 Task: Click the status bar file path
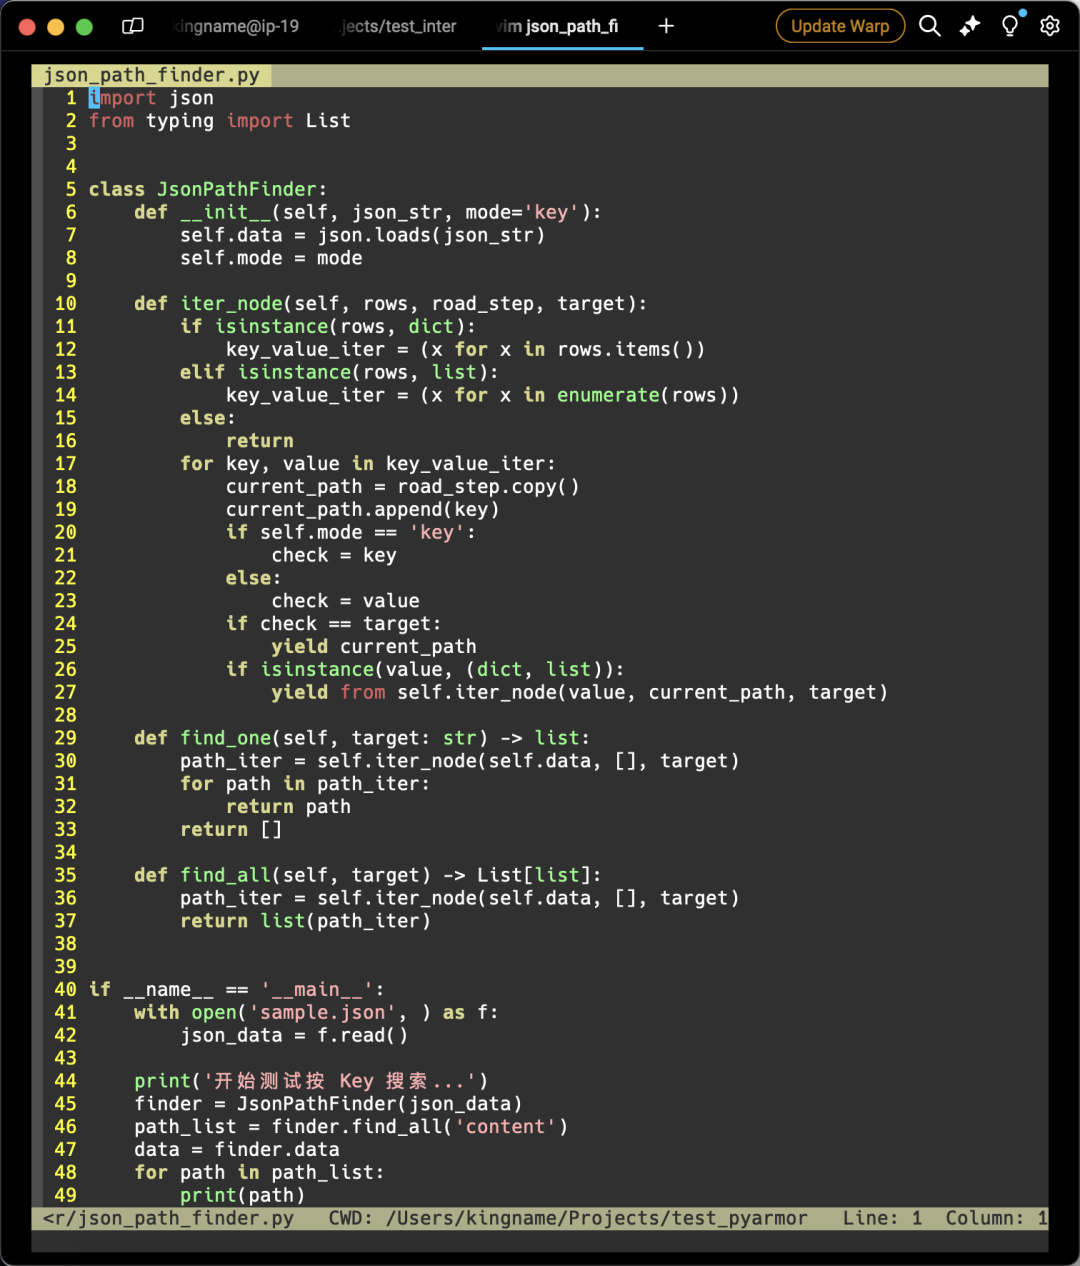click(x=168, y=1219)
